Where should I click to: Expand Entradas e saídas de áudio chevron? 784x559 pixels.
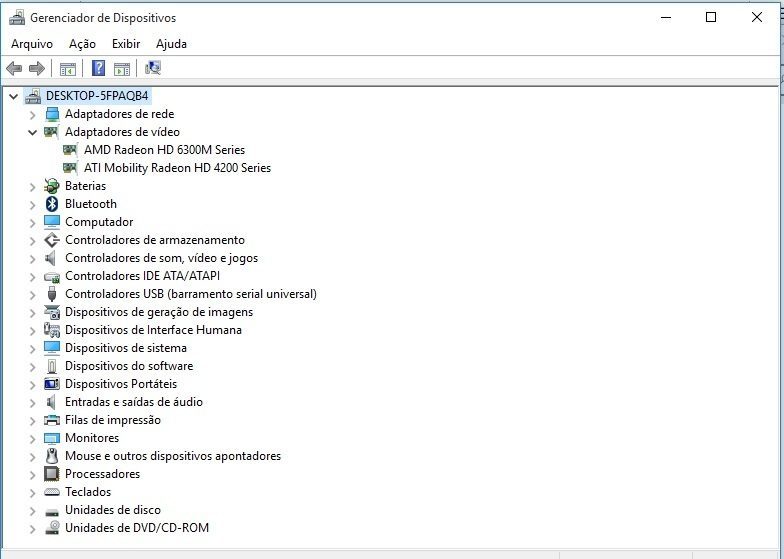33,402
